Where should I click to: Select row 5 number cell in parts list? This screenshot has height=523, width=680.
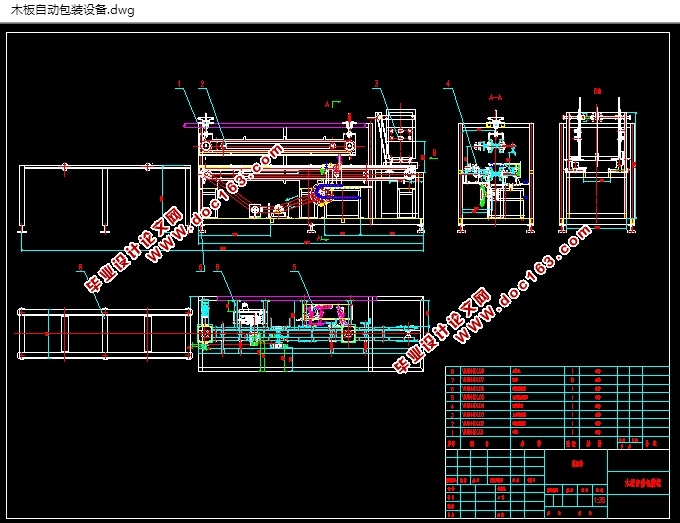[452, 397]
